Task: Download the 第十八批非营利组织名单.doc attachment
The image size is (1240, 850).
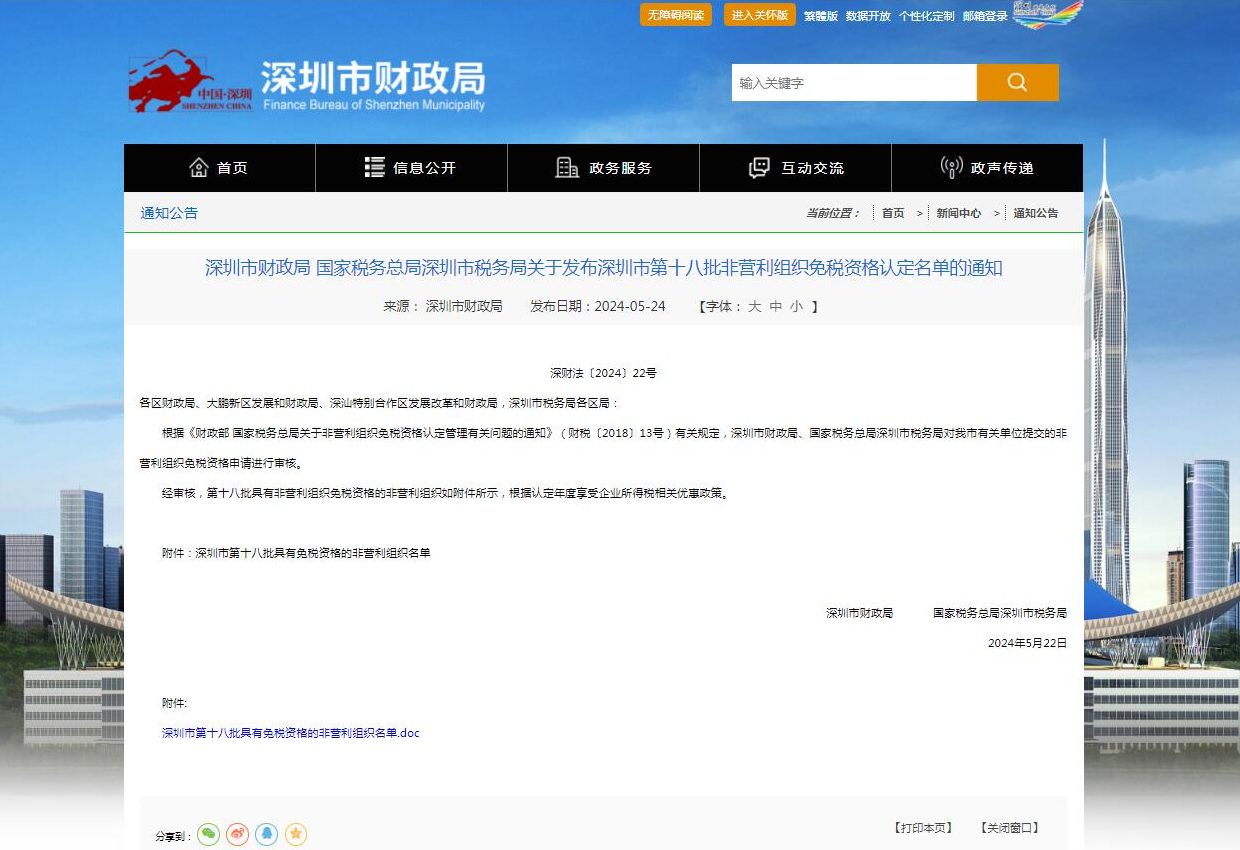Action: [x=291, y=733]
